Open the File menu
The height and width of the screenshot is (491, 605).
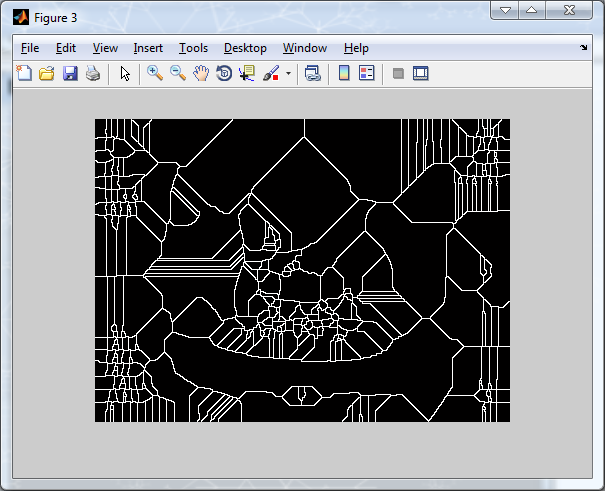click(x=30, y=48)
